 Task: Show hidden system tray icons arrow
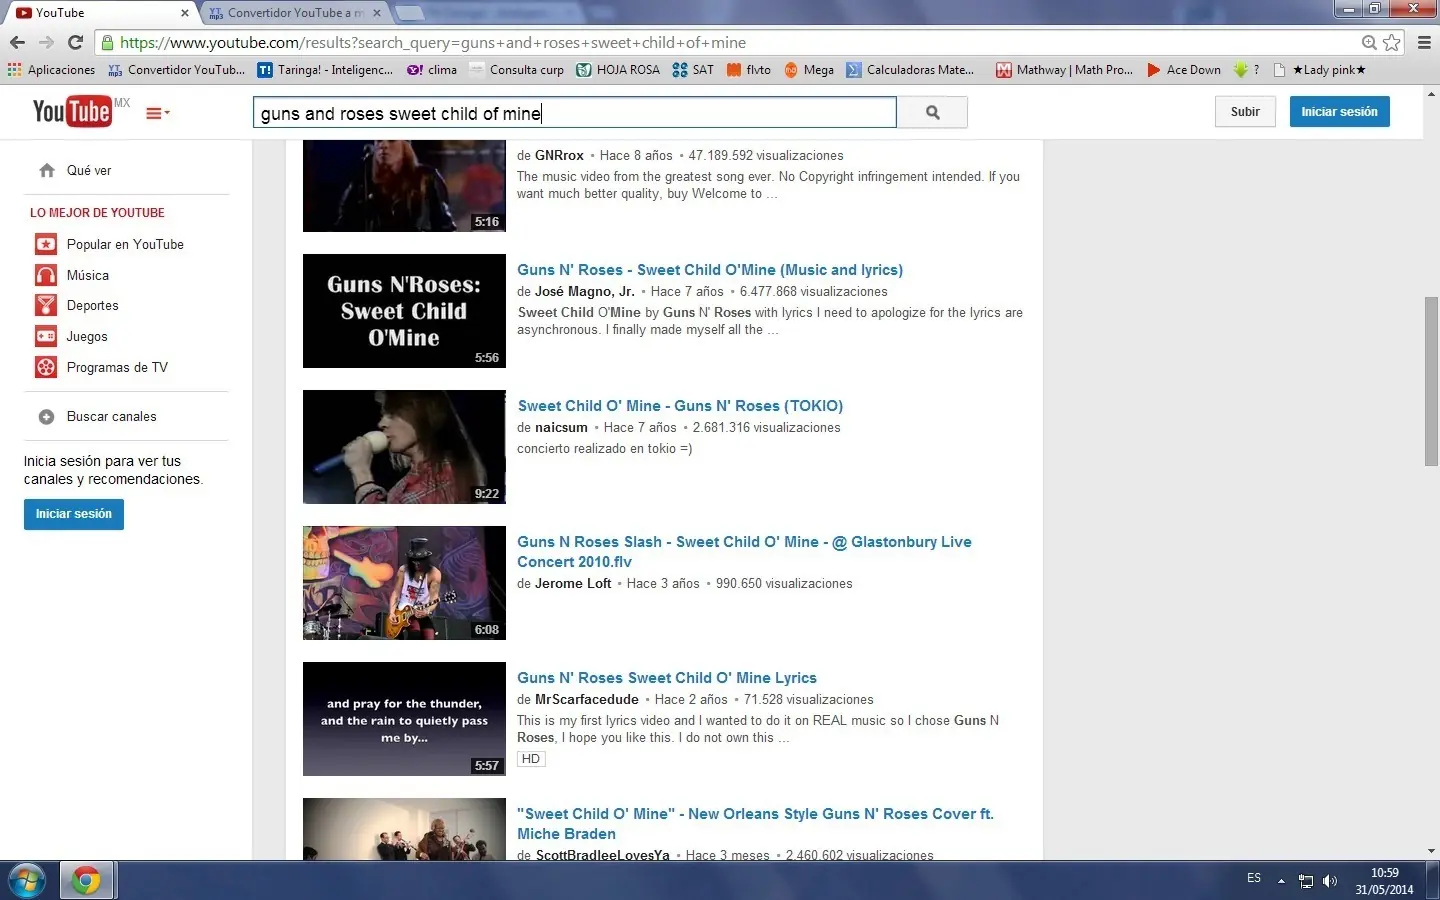pos(1281,881)
